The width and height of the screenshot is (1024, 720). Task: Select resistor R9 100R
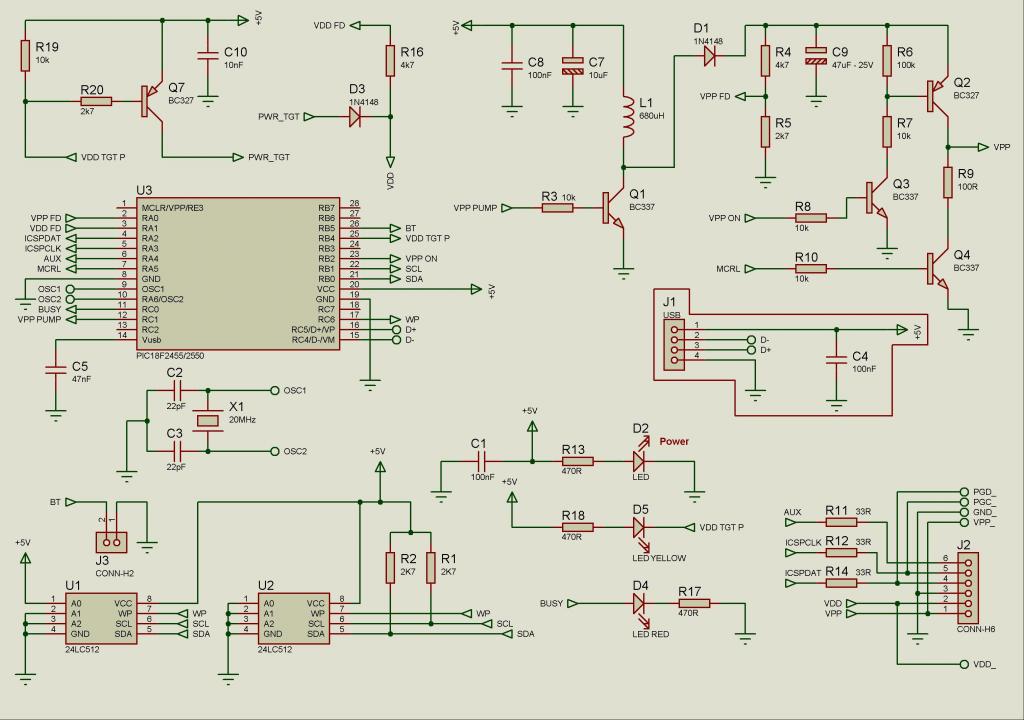coord(948,182)
